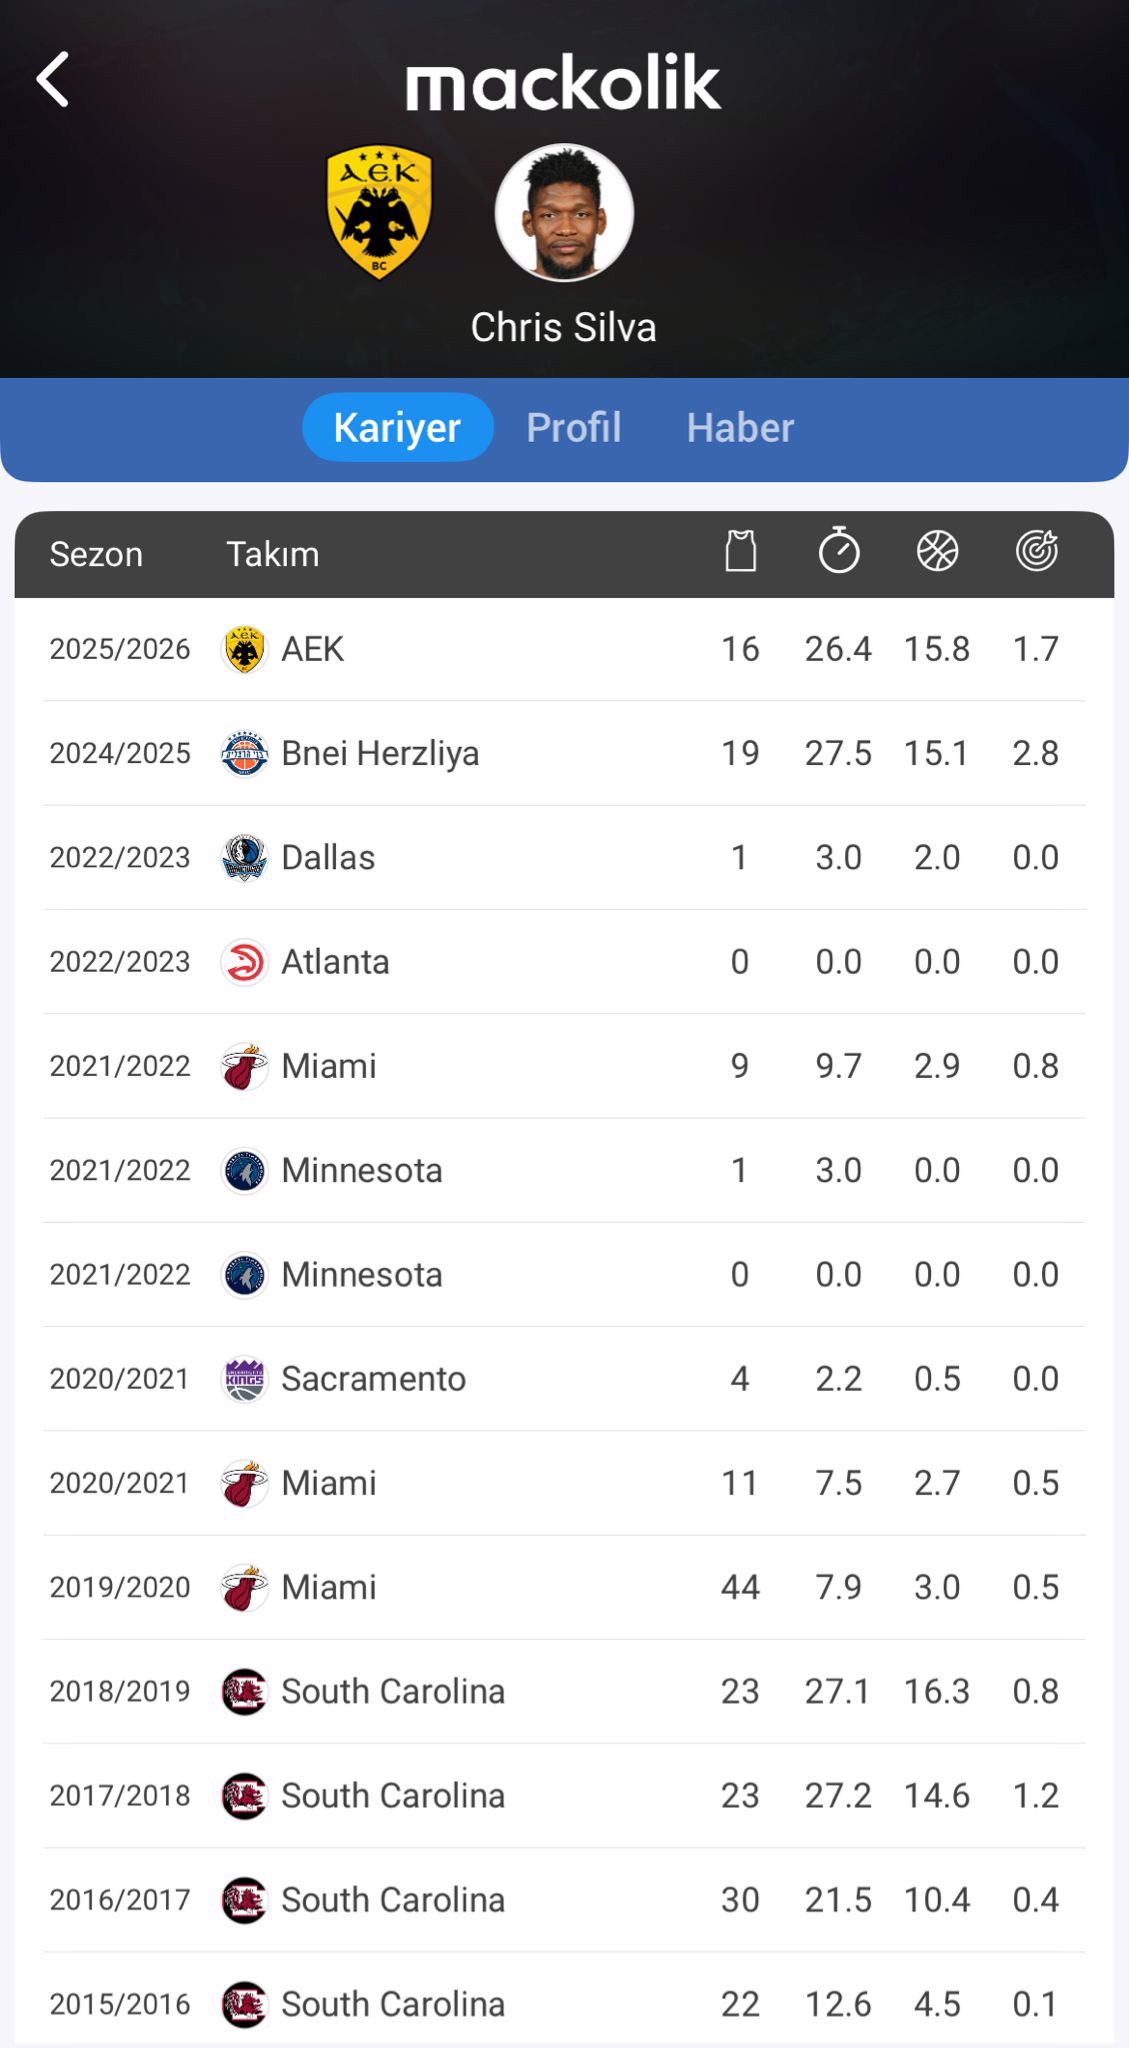Open the 2019/2020 Miami season row
Screen dimensions: 1129x2048
click(564, 1587)
